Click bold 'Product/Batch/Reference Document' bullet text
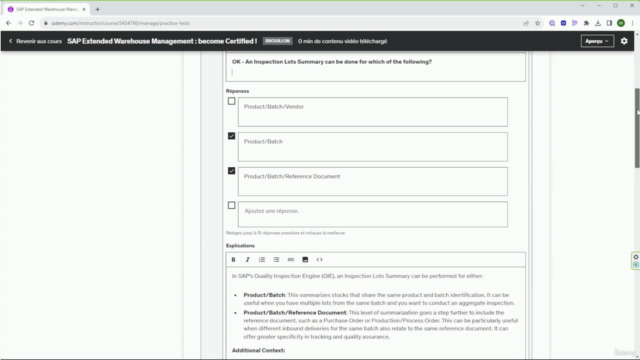Image resolution: width=640 pixels, height=360 pixels. pyautogui.click(x=295, y=313)
